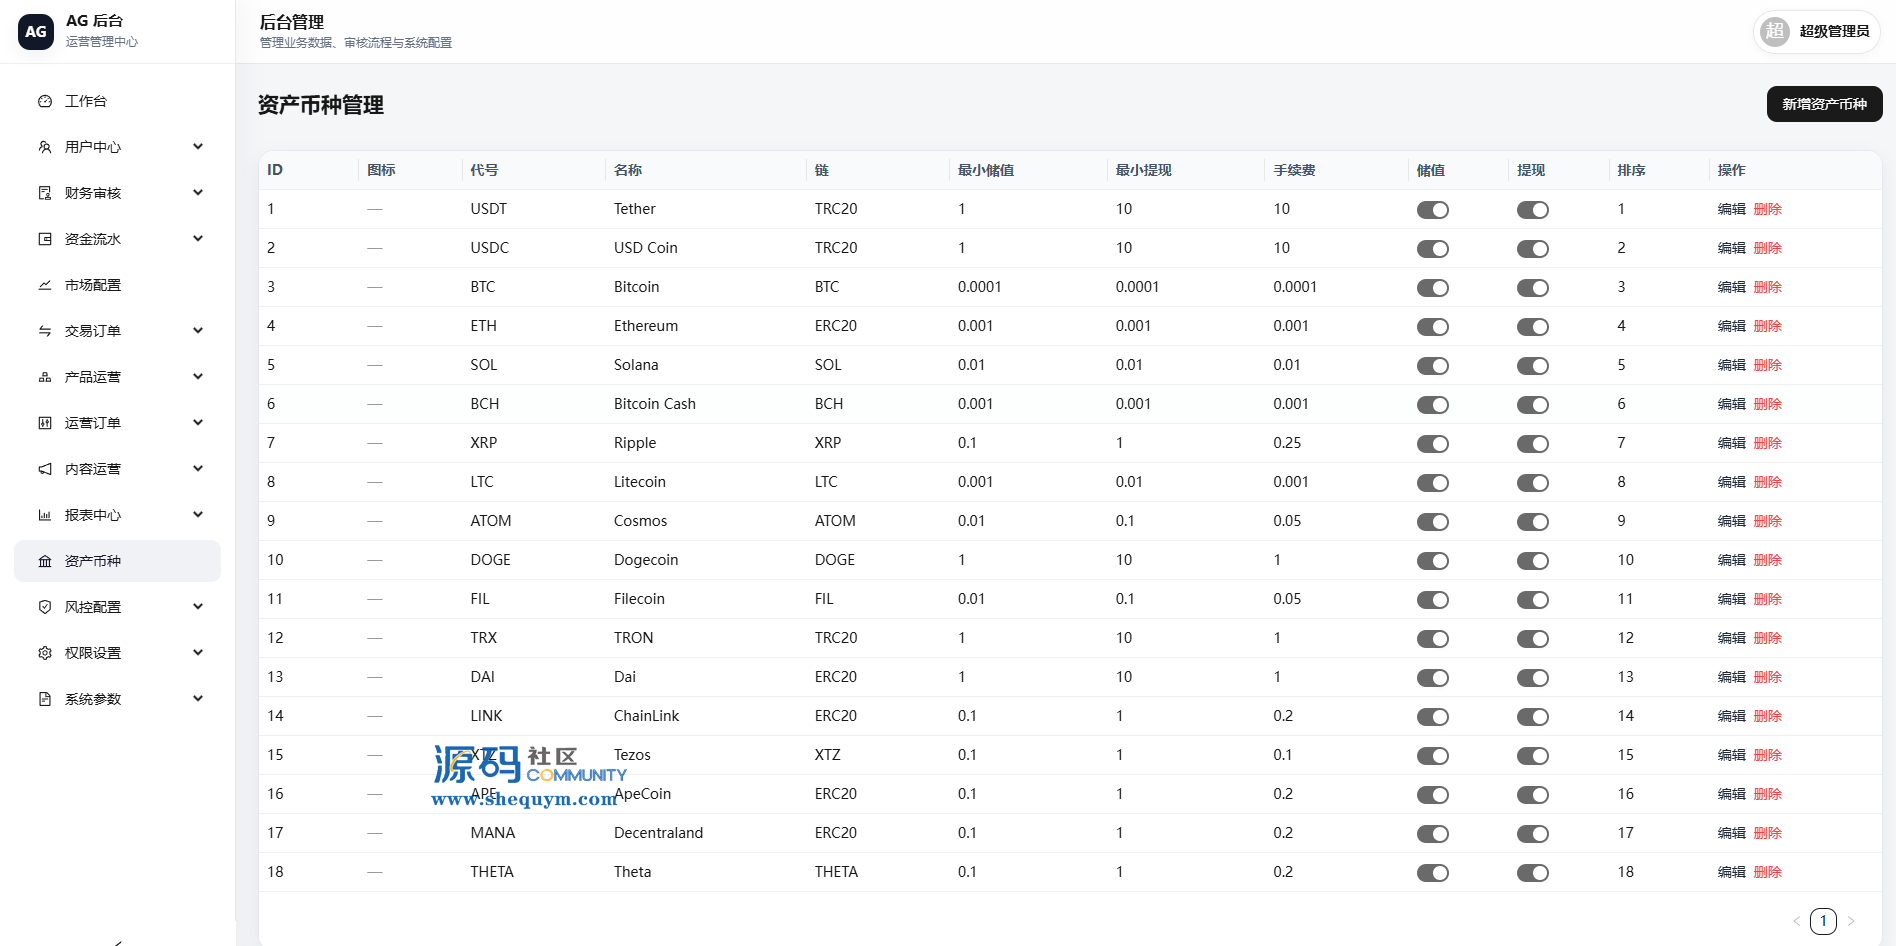Click the AG logo icon
This screenshot has height=946, width=1896.
[x=36, y=31]
